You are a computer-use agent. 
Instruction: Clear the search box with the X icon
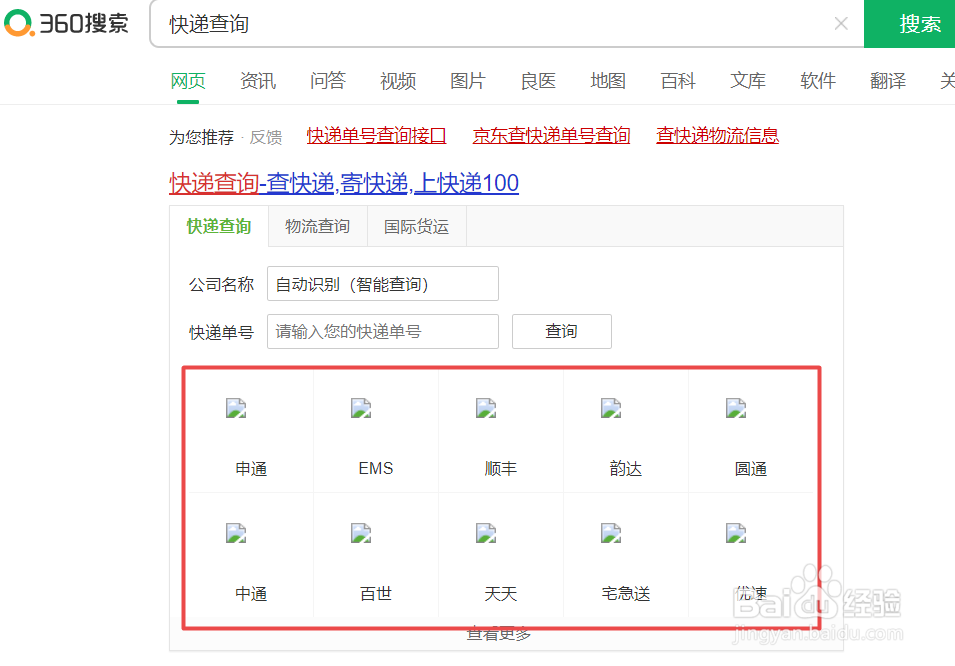[x=841, y=24]
